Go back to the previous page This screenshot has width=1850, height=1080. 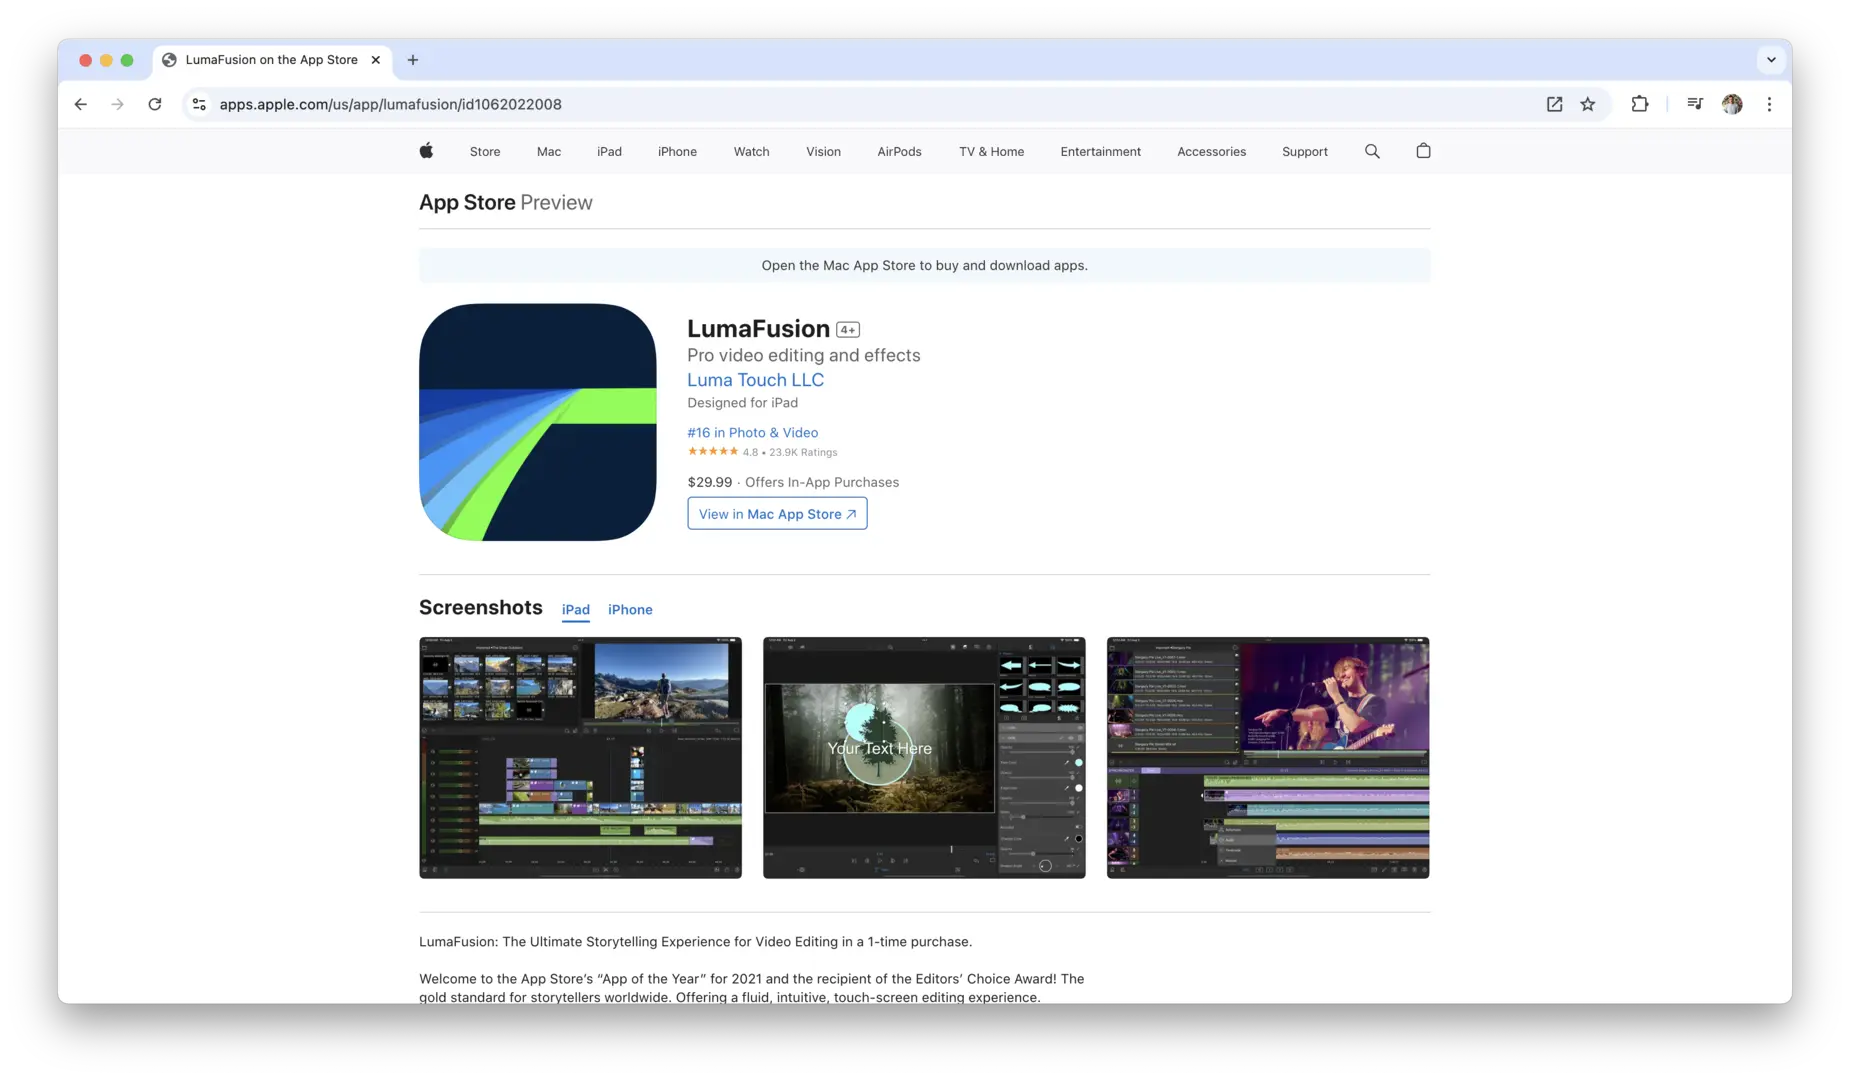pos(81,104)
